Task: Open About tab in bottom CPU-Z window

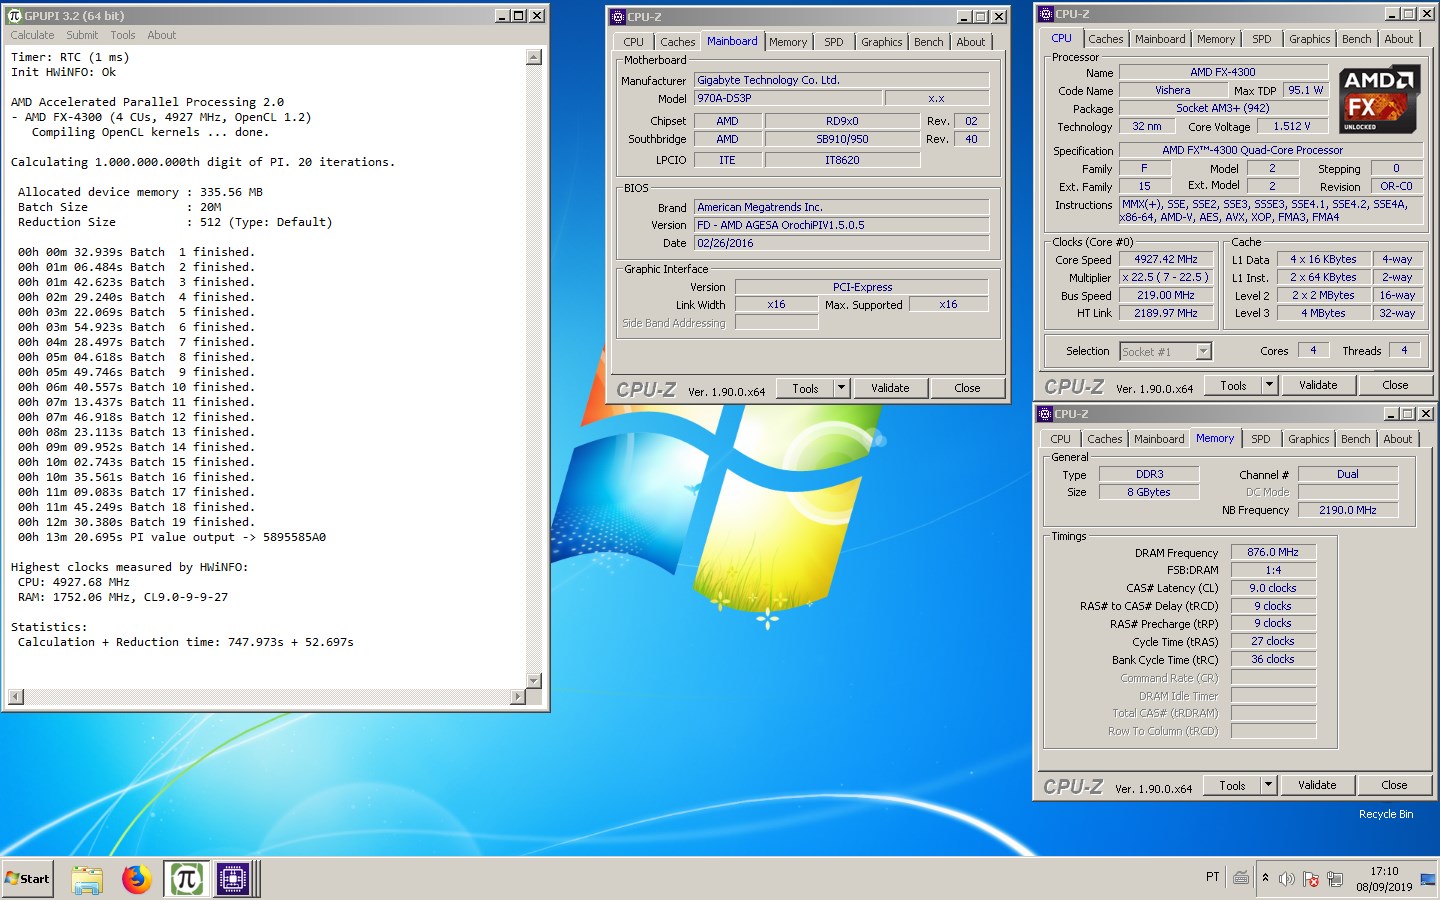Action: pyautogui.click(x=1398, y=439)
